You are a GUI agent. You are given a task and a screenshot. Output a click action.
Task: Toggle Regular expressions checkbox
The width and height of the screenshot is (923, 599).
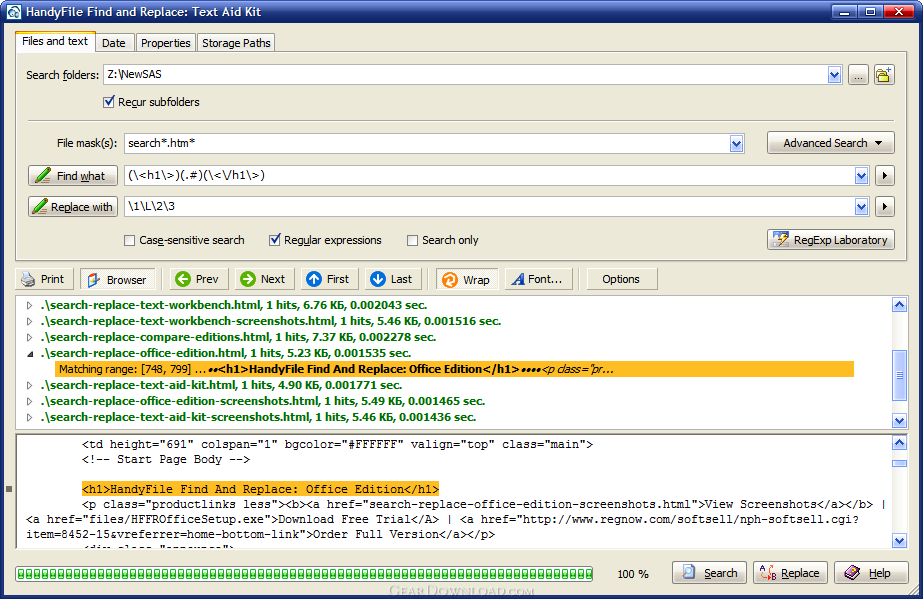click(274, 240)
